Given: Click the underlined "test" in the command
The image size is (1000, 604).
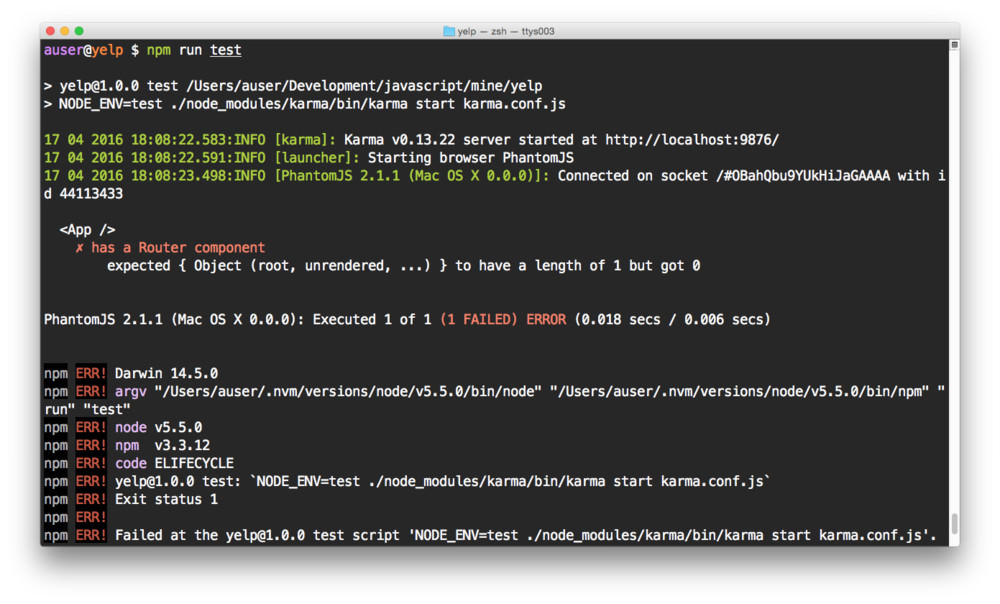Looking at the screenshot, I should point(225,50).
